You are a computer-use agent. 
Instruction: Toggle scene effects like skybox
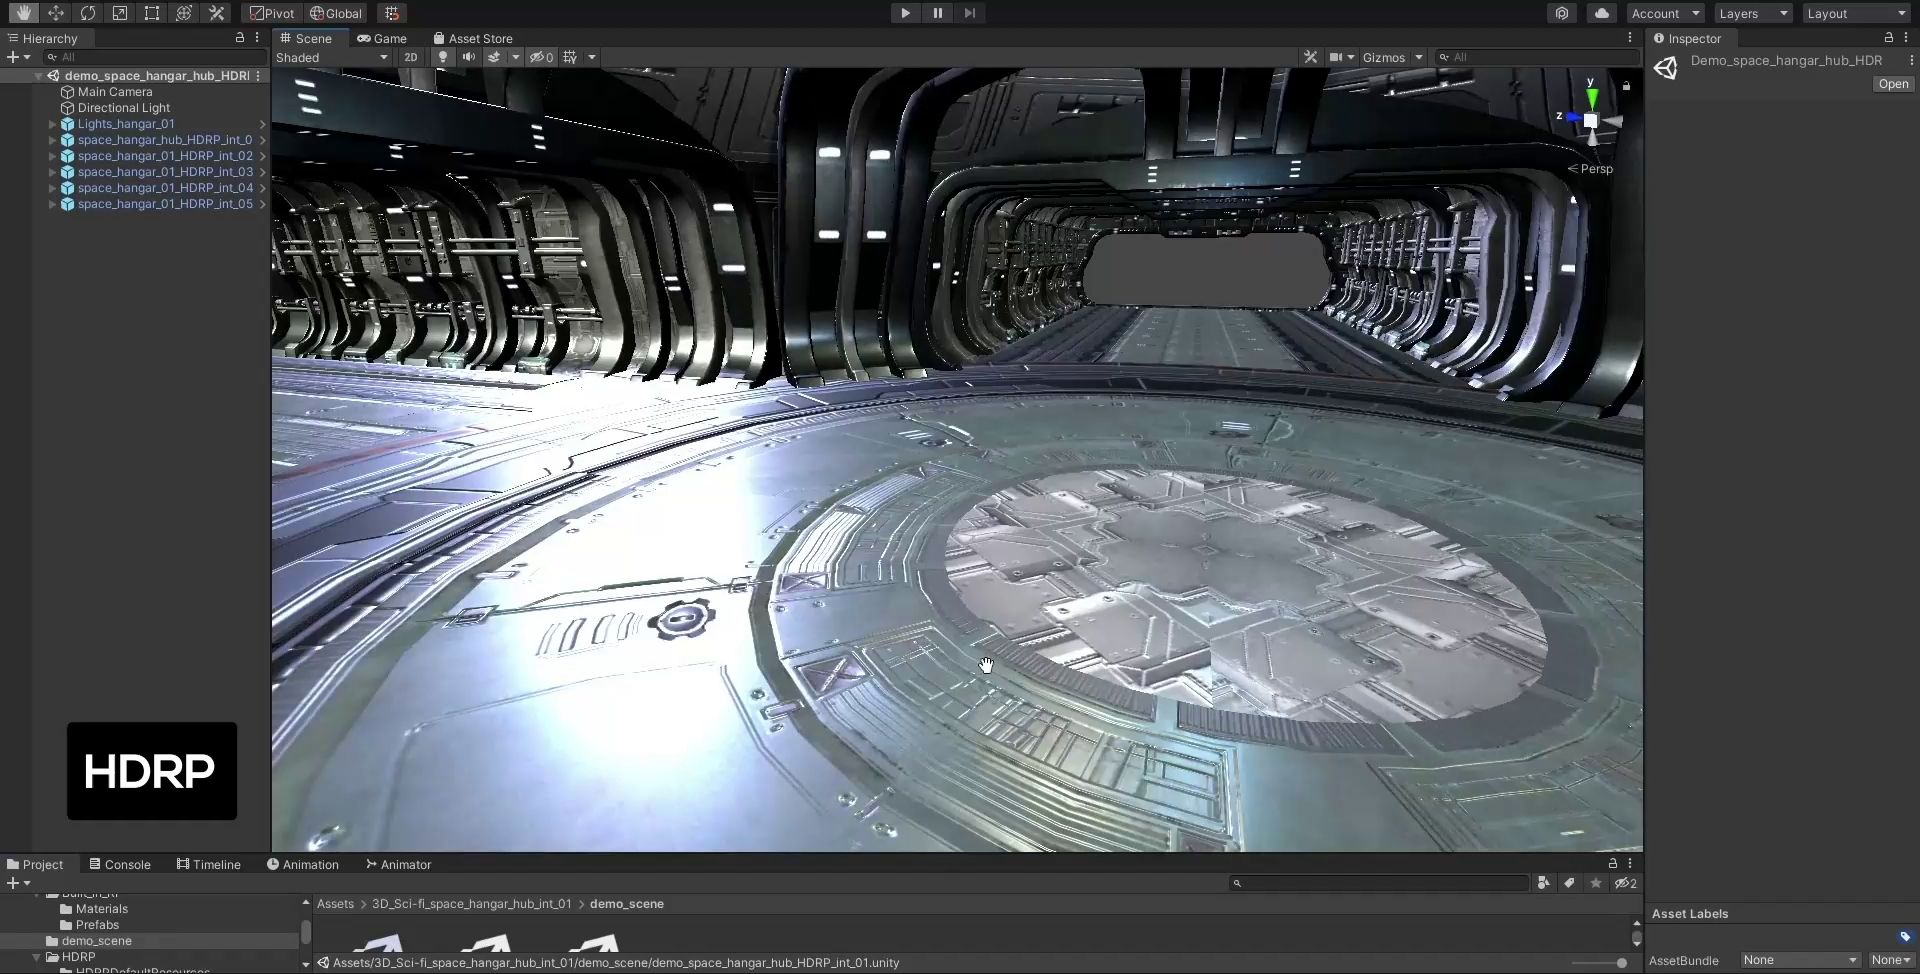[x=494, y=57]
